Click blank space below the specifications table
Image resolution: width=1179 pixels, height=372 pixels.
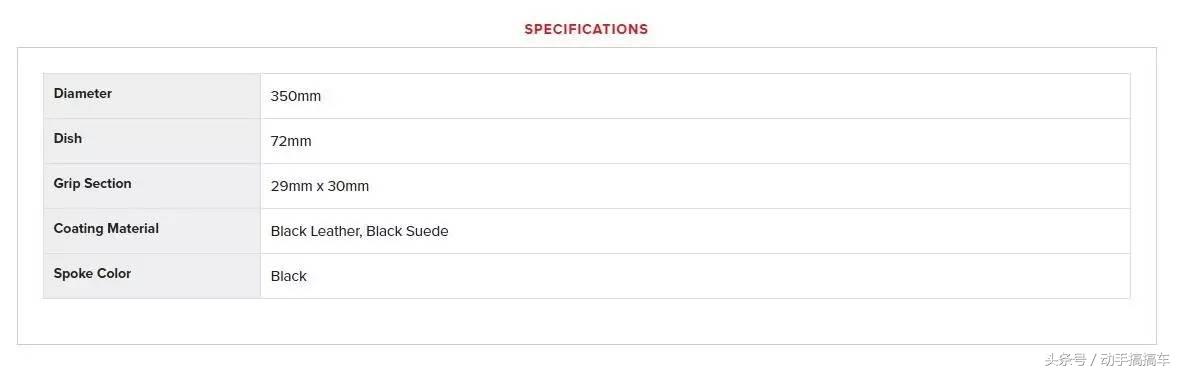586,321
